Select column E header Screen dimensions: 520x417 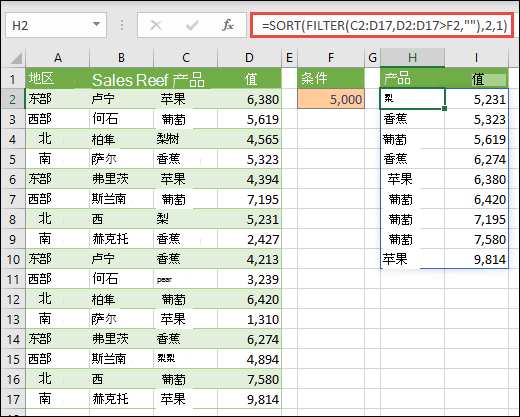pos(289,58)
